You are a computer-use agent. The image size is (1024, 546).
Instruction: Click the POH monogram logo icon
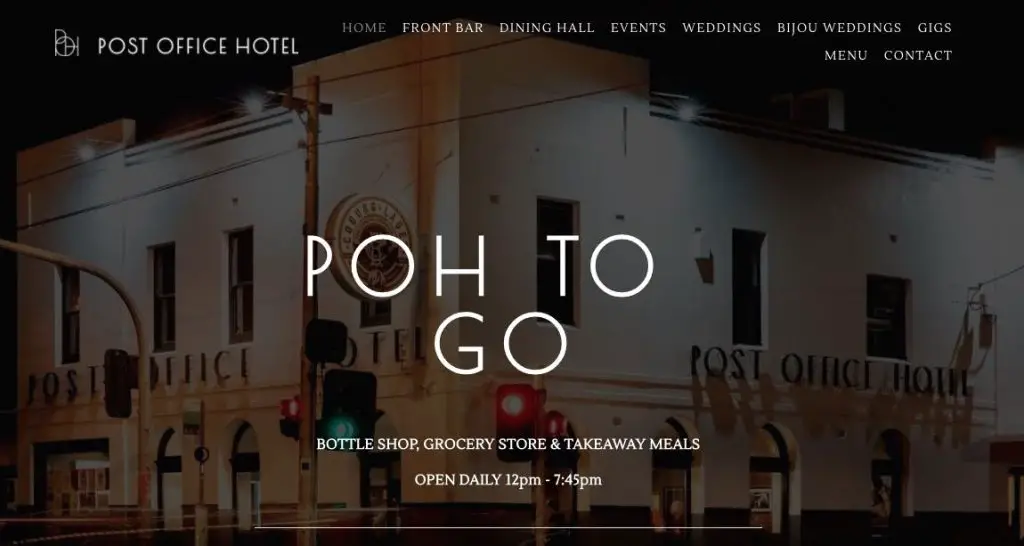(x=67, y=43)
